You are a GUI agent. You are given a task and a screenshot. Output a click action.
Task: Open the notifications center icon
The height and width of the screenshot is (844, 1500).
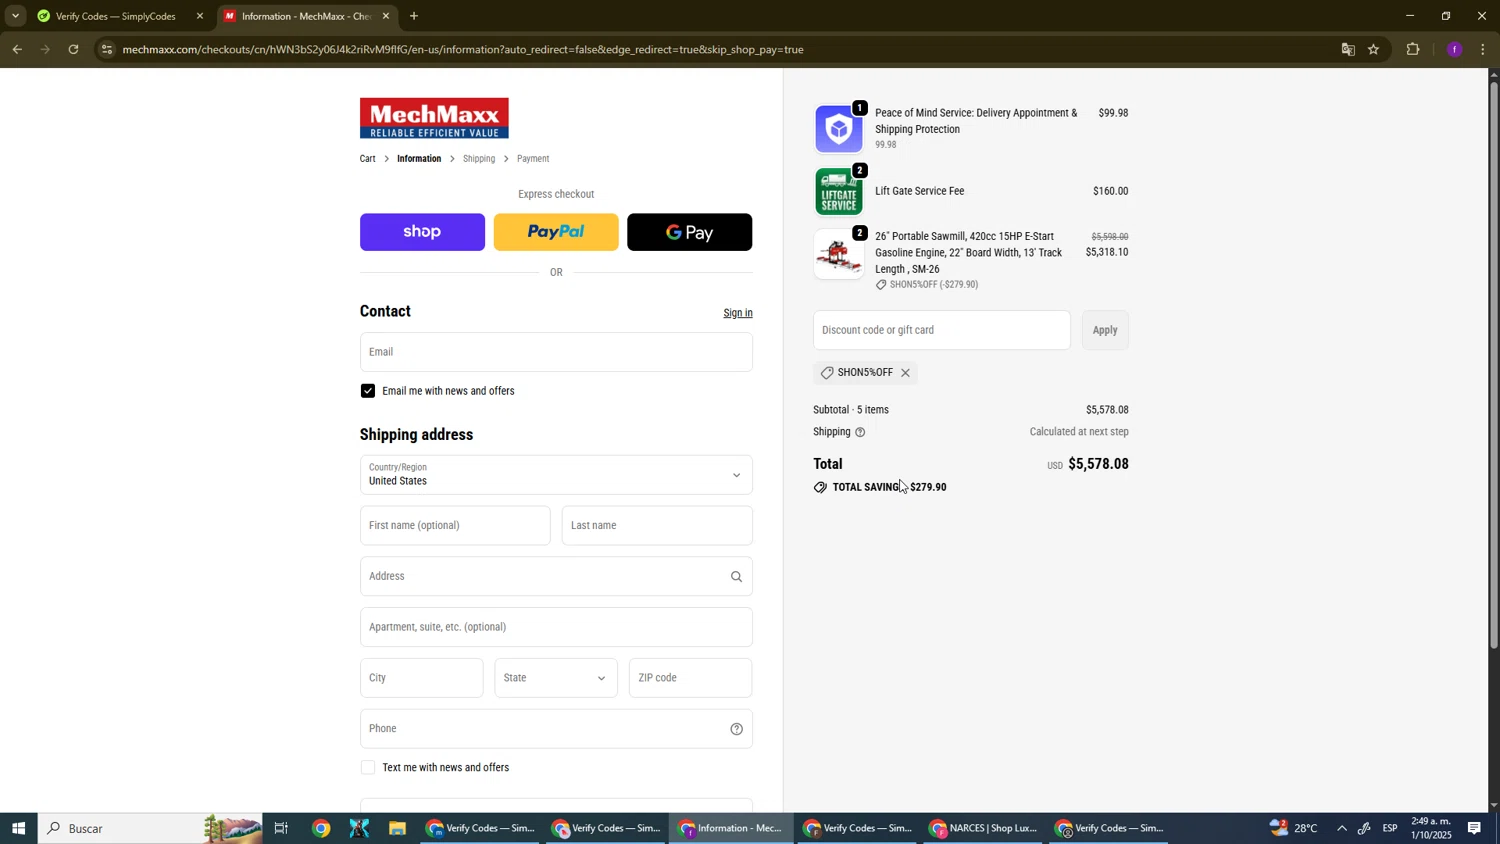point(1475,829)
